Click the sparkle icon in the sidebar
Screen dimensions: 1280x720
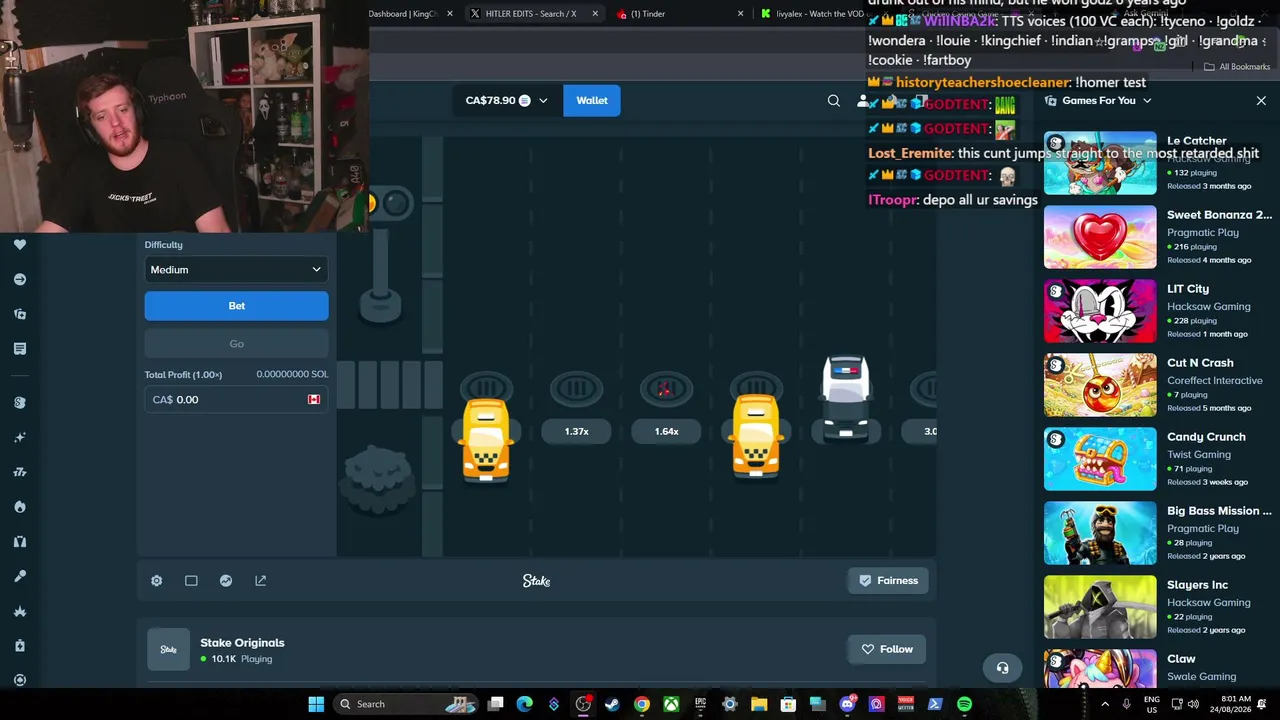pos(20,437)
